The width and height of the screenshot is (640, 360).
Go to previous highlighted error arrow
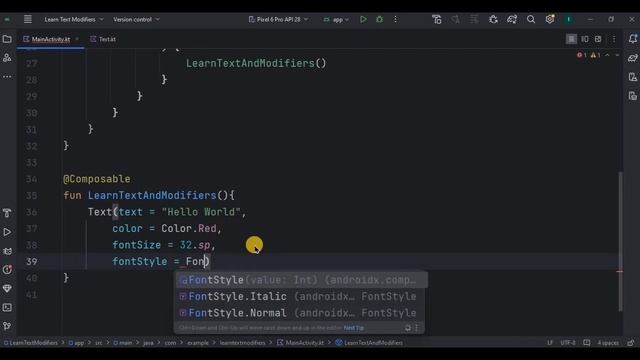[x=607, y=55]
